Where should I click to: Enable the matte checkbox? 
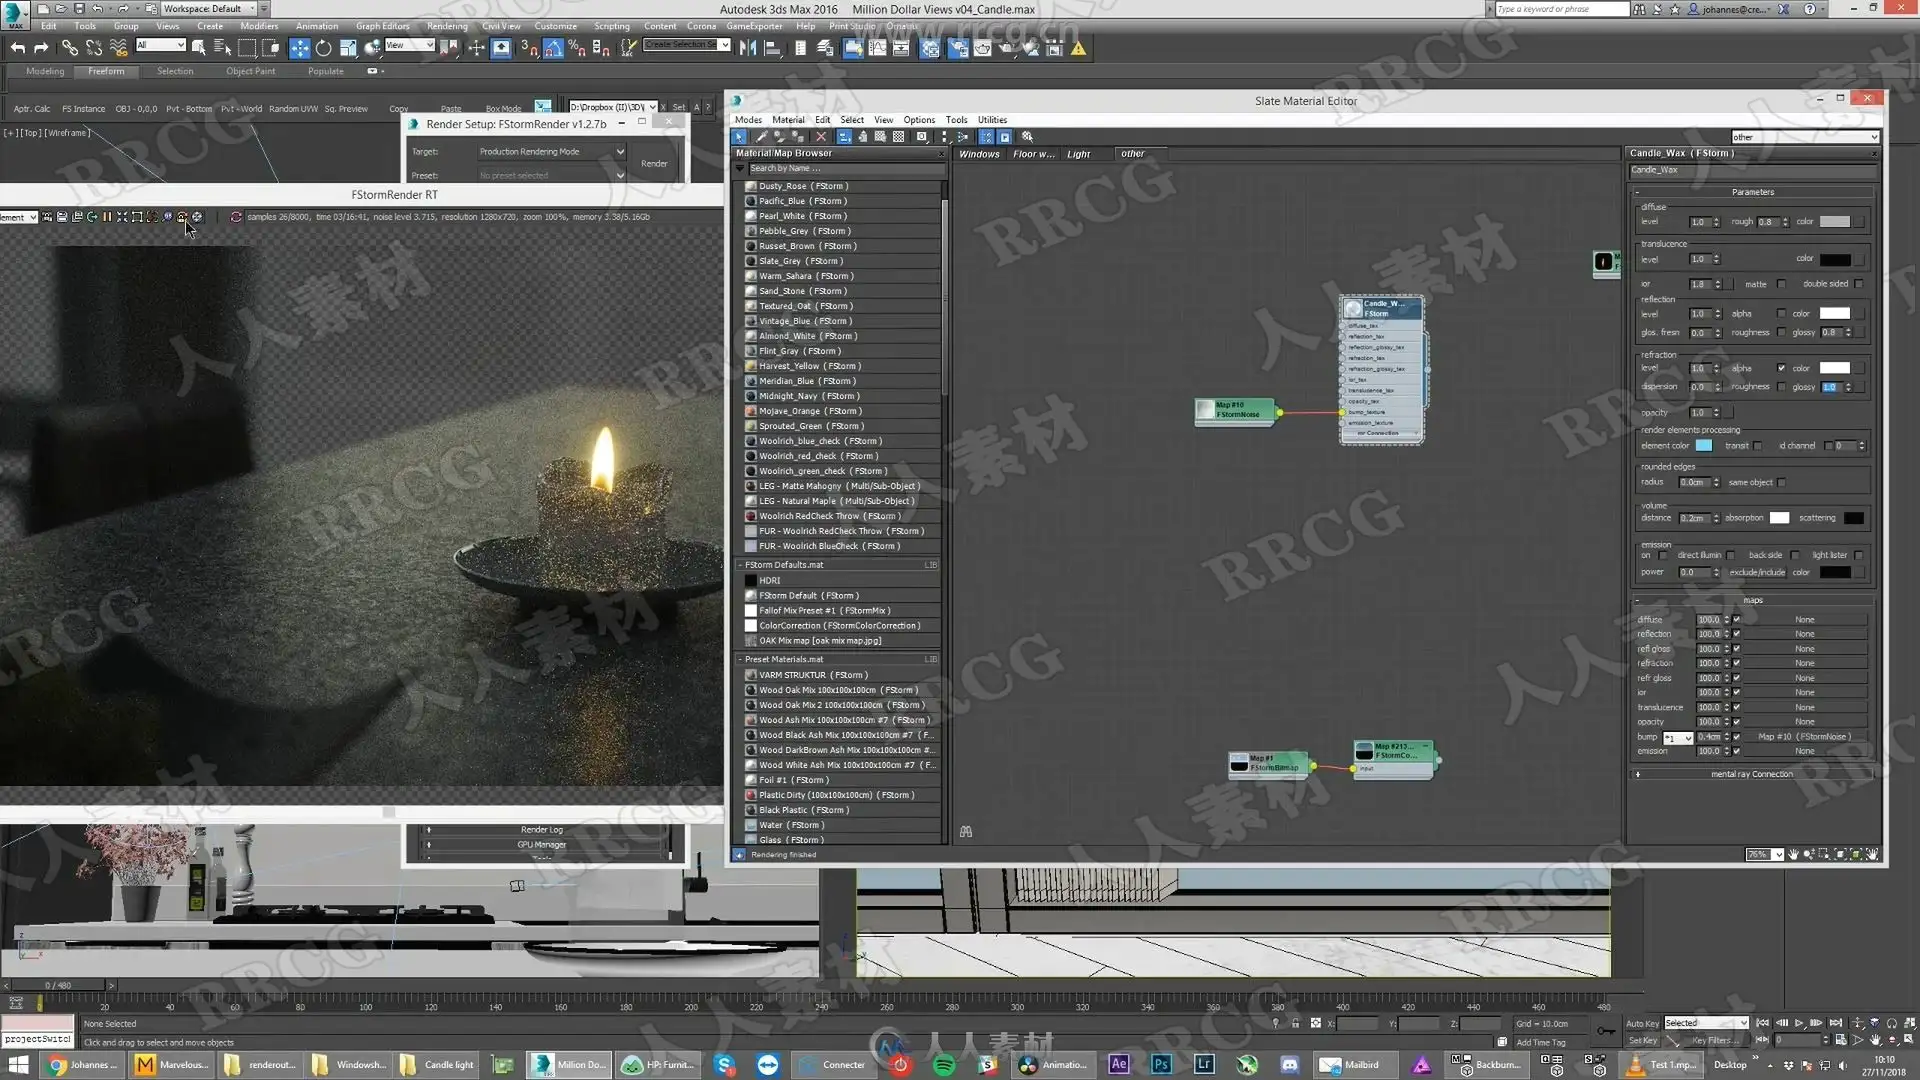(1781, 285)
